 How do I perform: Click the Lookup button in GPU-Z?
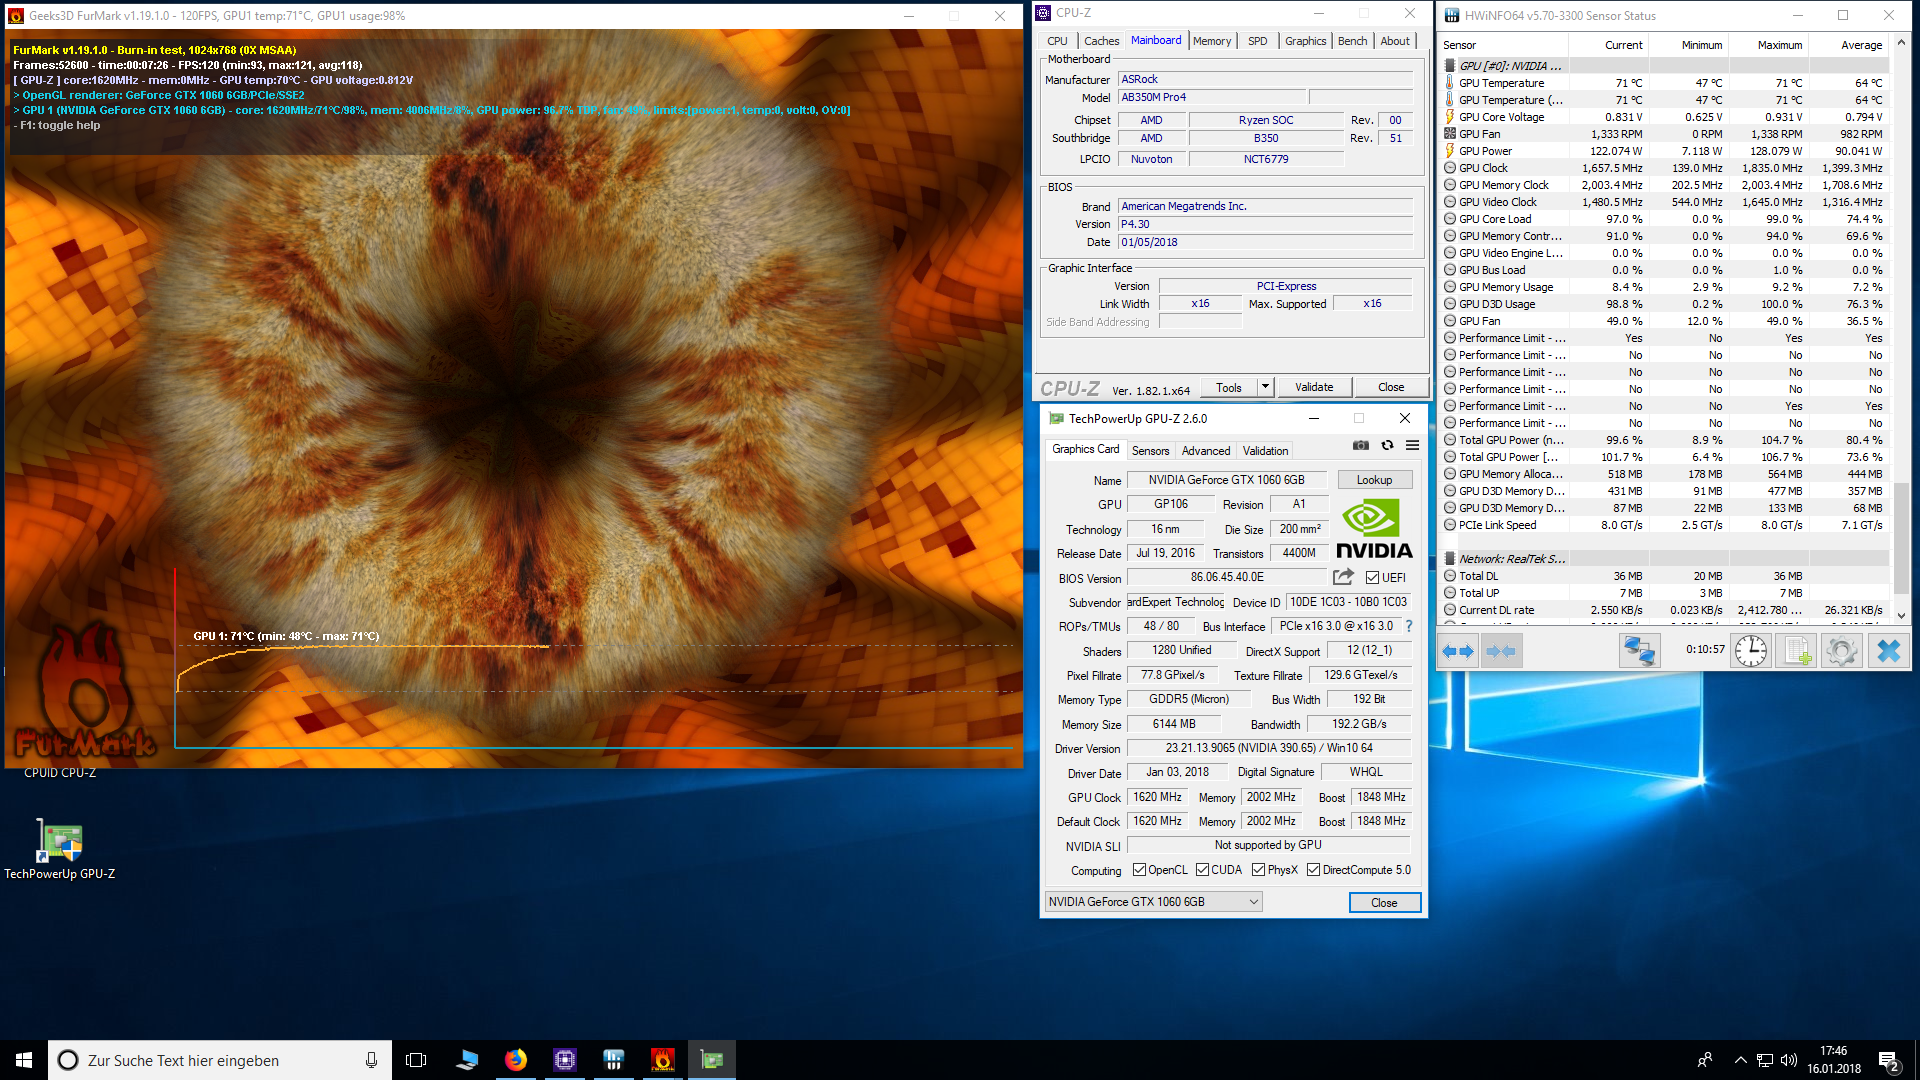click(x=1374, y=480)
